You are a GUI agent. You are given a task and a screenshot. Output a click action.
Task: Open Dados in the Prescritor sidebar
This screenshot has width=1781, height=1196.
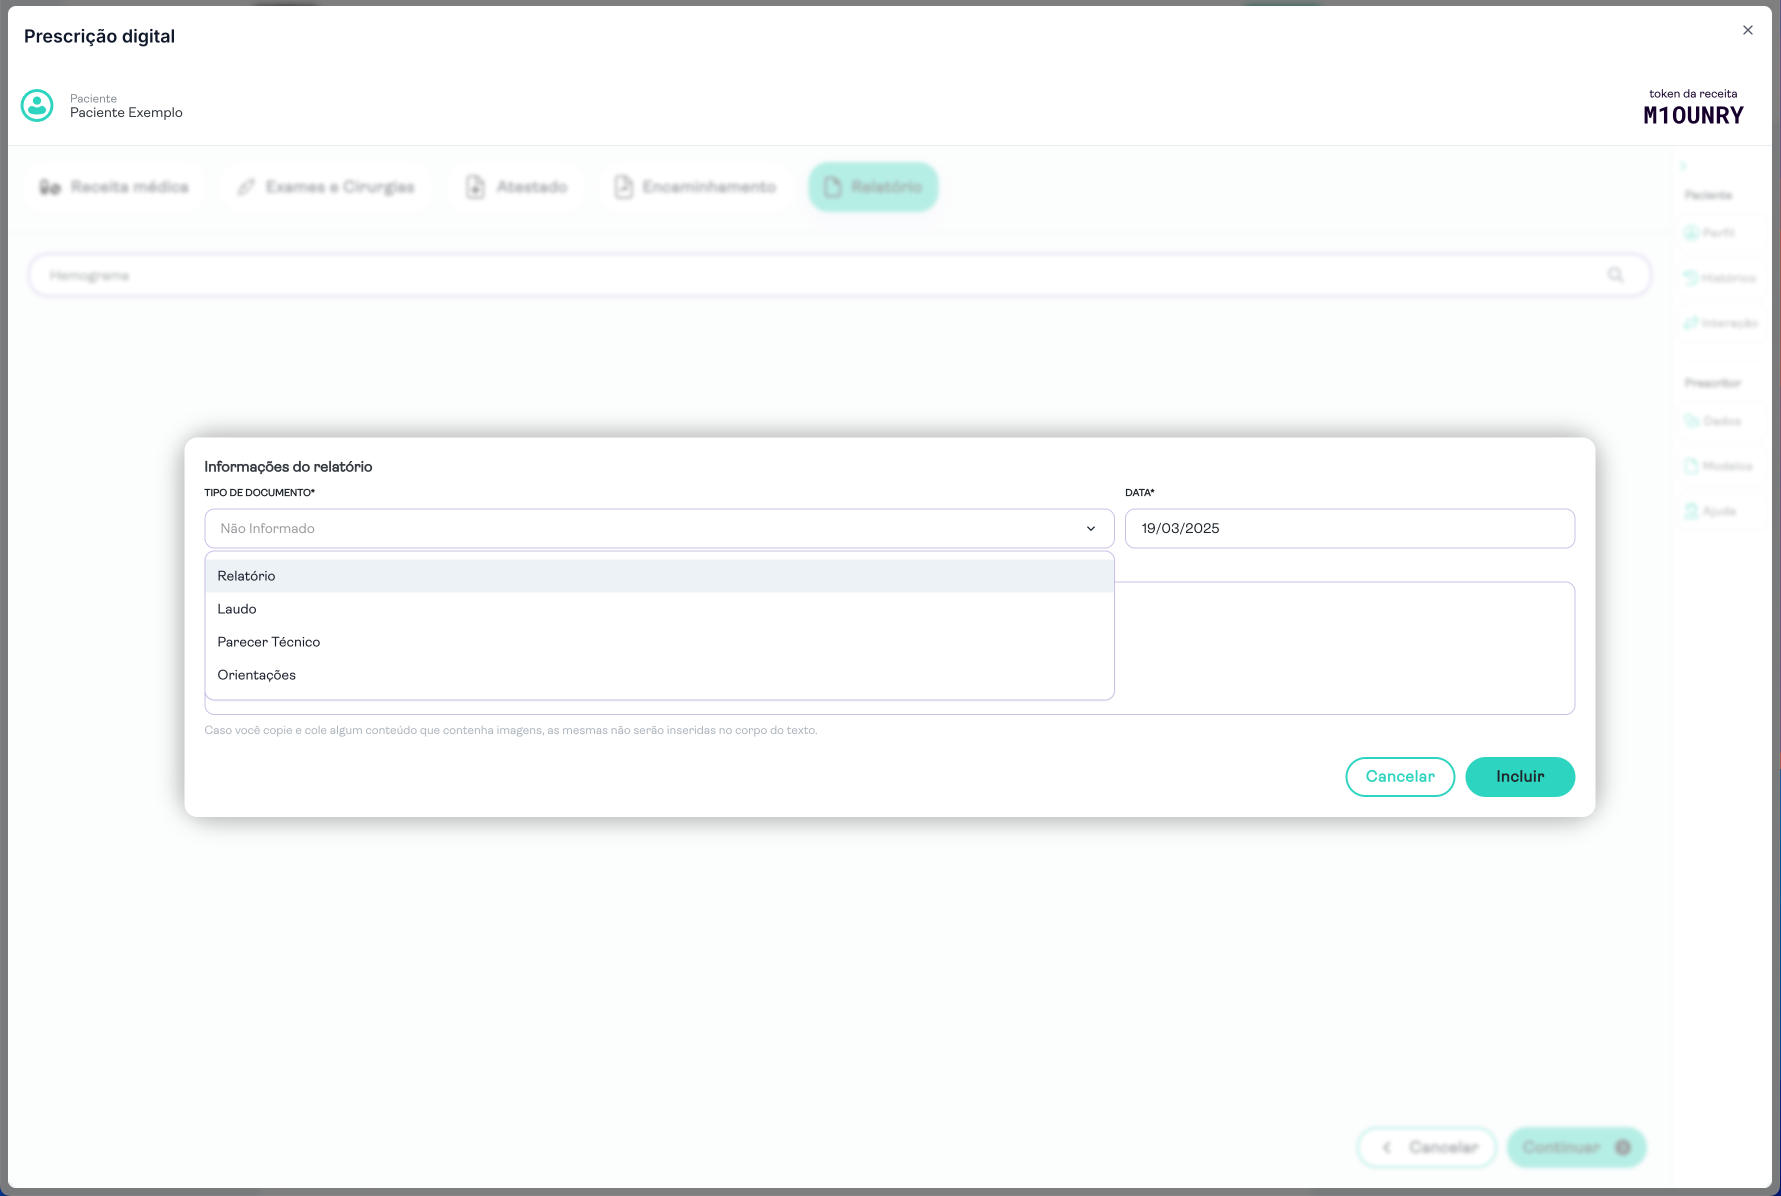(1714, 421)
